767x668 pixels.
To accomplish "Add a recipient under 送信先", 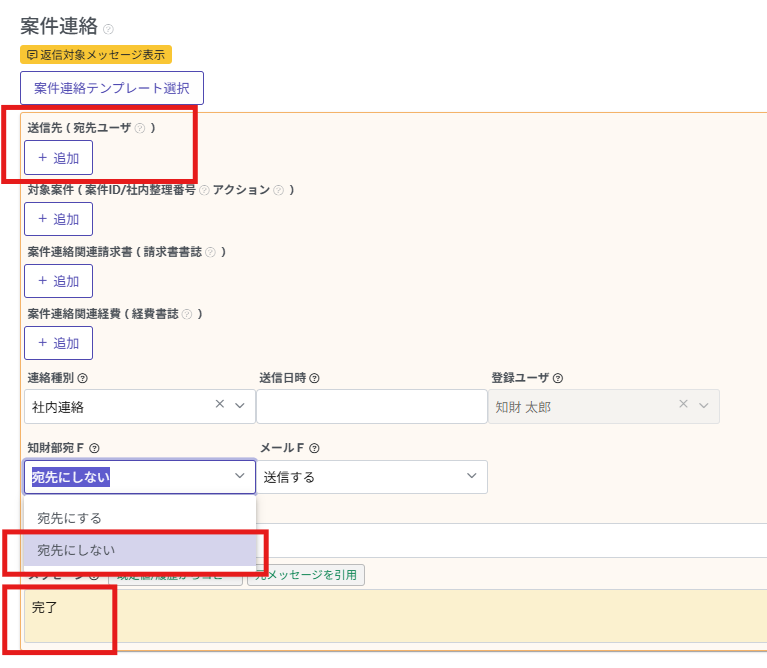I will pyautogui.click(x=58, y=158).
